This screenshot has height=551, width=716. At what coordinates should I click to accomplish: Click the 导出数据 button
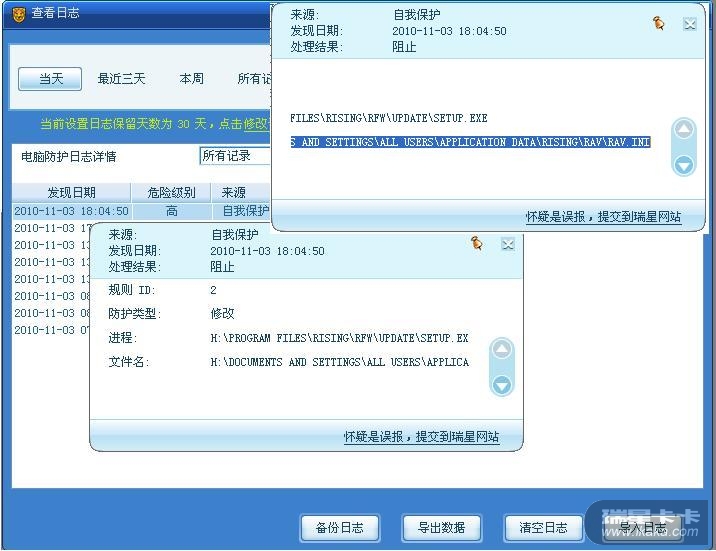[442, 528]
